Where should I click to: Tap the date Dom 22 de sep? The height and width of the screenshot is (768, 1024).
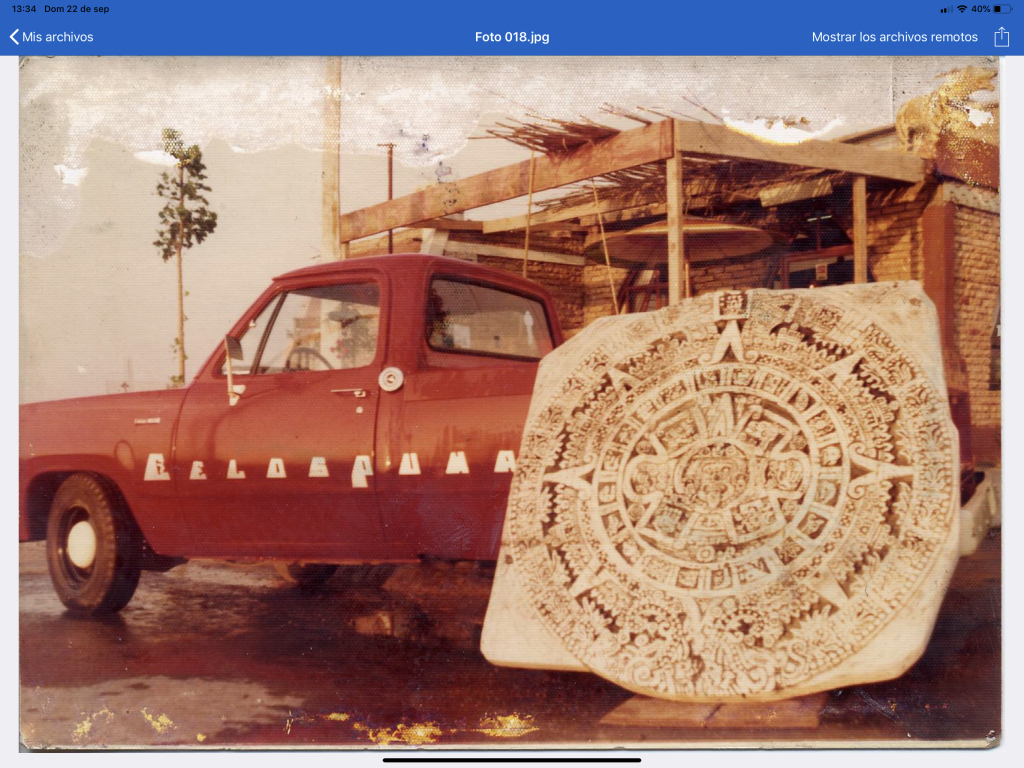pyautogui.click(x=77, y=9)
